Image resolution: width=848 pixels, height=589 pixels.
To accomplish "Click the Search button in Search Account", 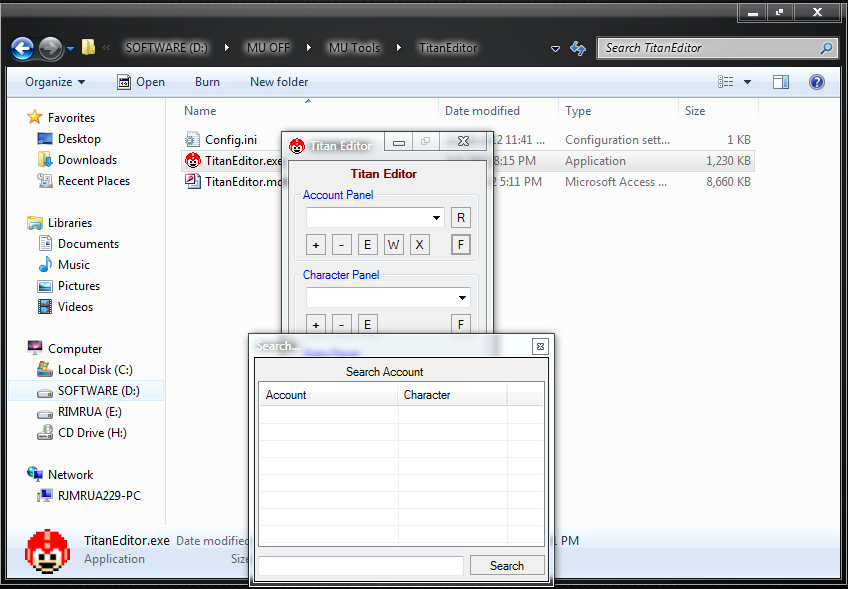I will (x=507, y=565).
